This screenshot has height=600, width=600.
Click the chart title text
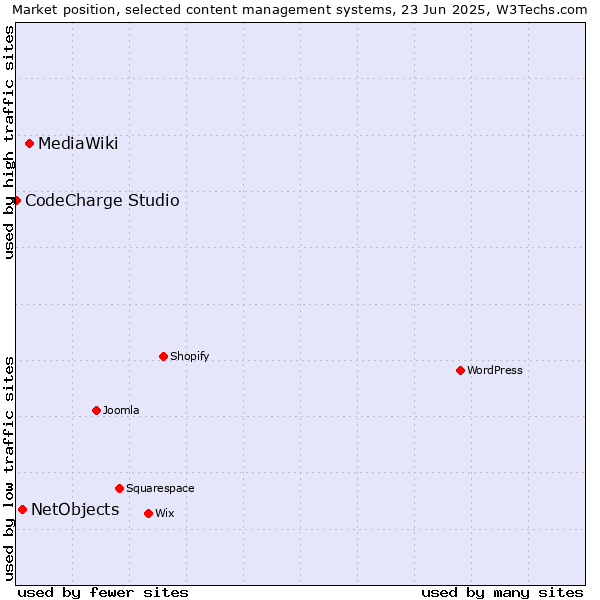(x=300, y=10)
